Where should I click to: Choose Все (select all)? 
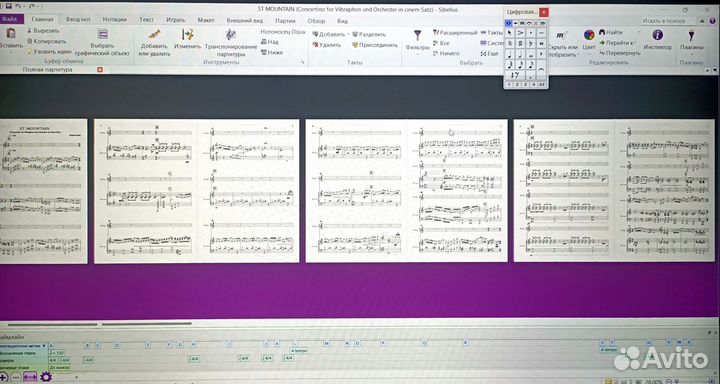point(441,43)
